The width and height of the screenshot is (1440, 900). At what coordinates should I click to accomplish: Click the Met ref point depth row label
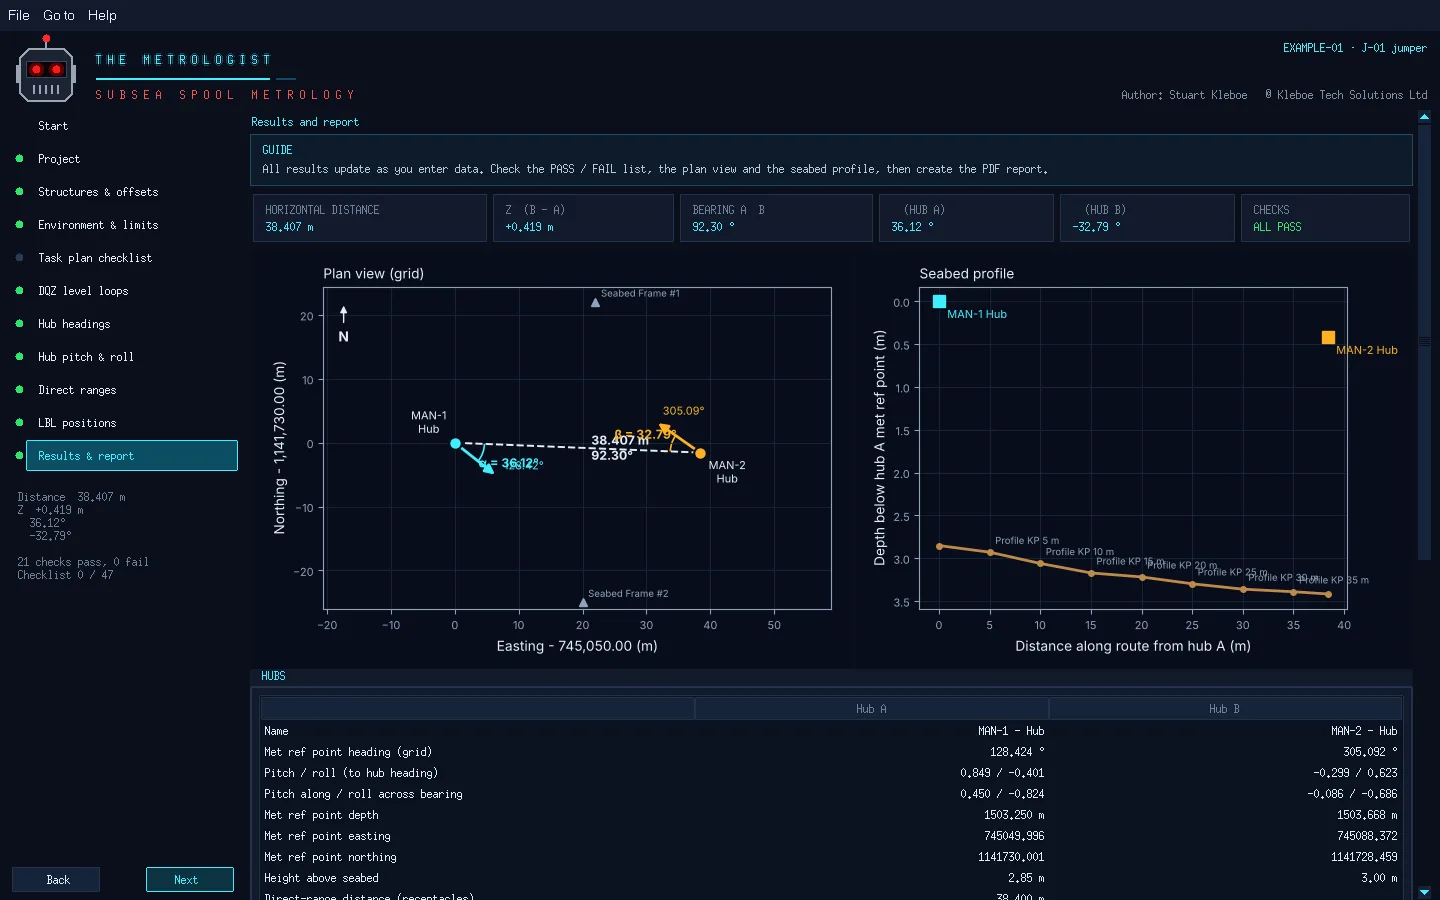pos(321,815)
